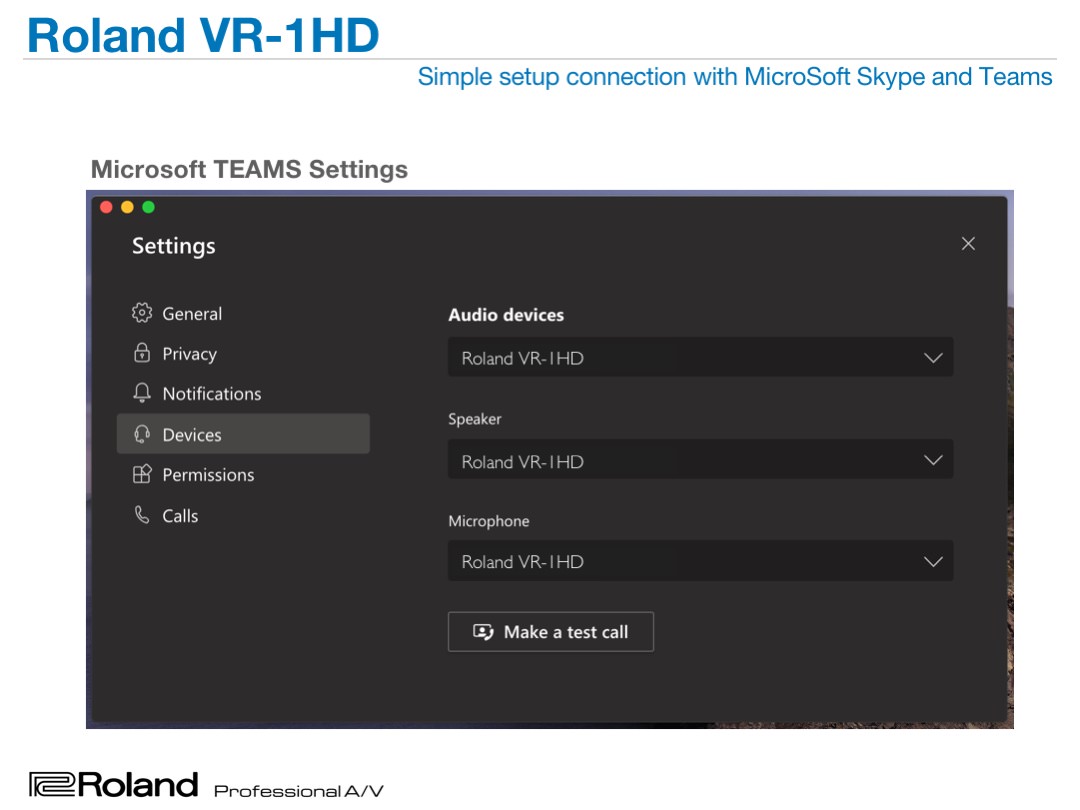Switch to the Permissions settings section
The image size is (1080, 810).
[x=208, y=475]
